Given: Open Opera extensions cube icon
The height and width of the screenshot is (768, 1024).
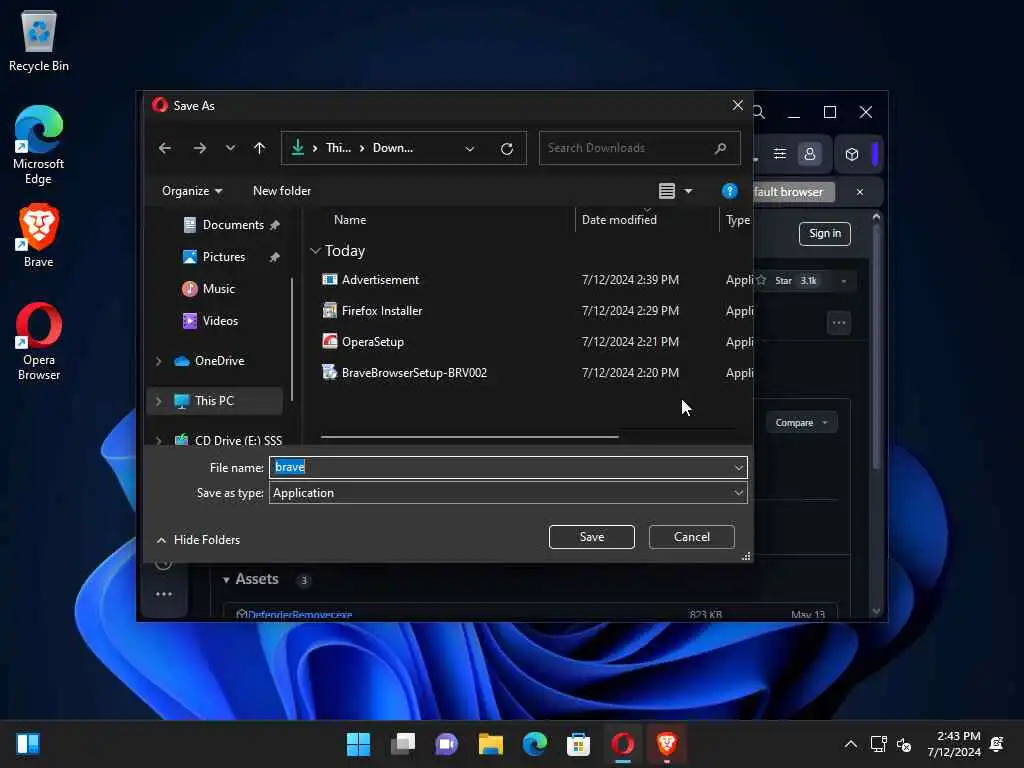Looking at the screenshot, I should pos(852,154).
